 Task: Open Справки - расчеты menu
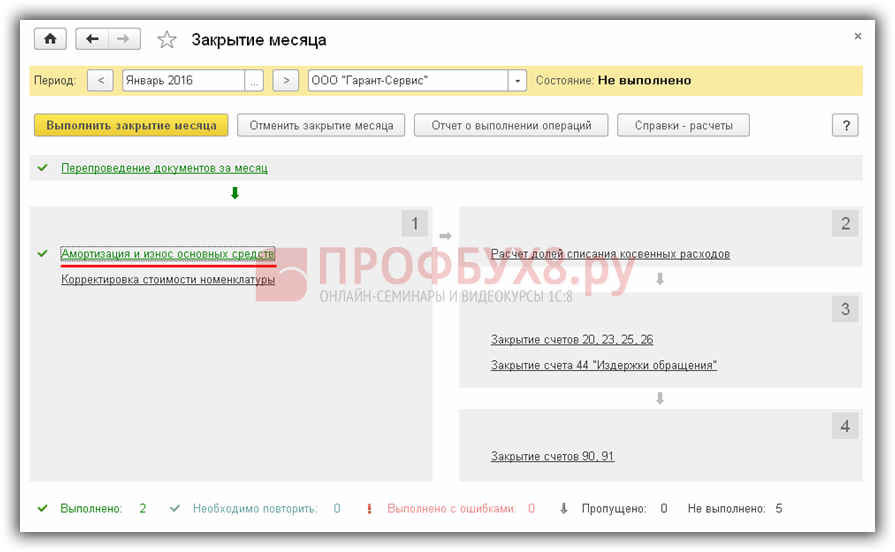coord(683,126)
